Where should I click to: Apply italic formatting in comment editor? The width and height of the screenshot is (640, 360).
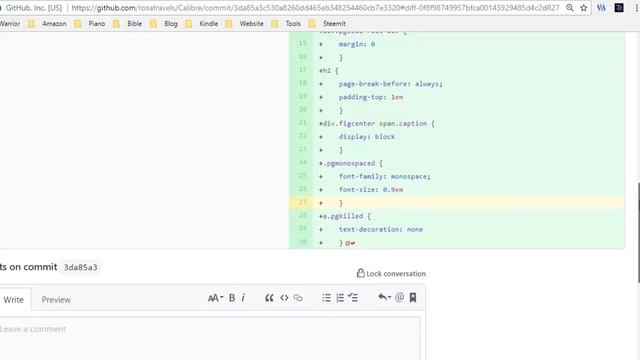pos(243,298)
